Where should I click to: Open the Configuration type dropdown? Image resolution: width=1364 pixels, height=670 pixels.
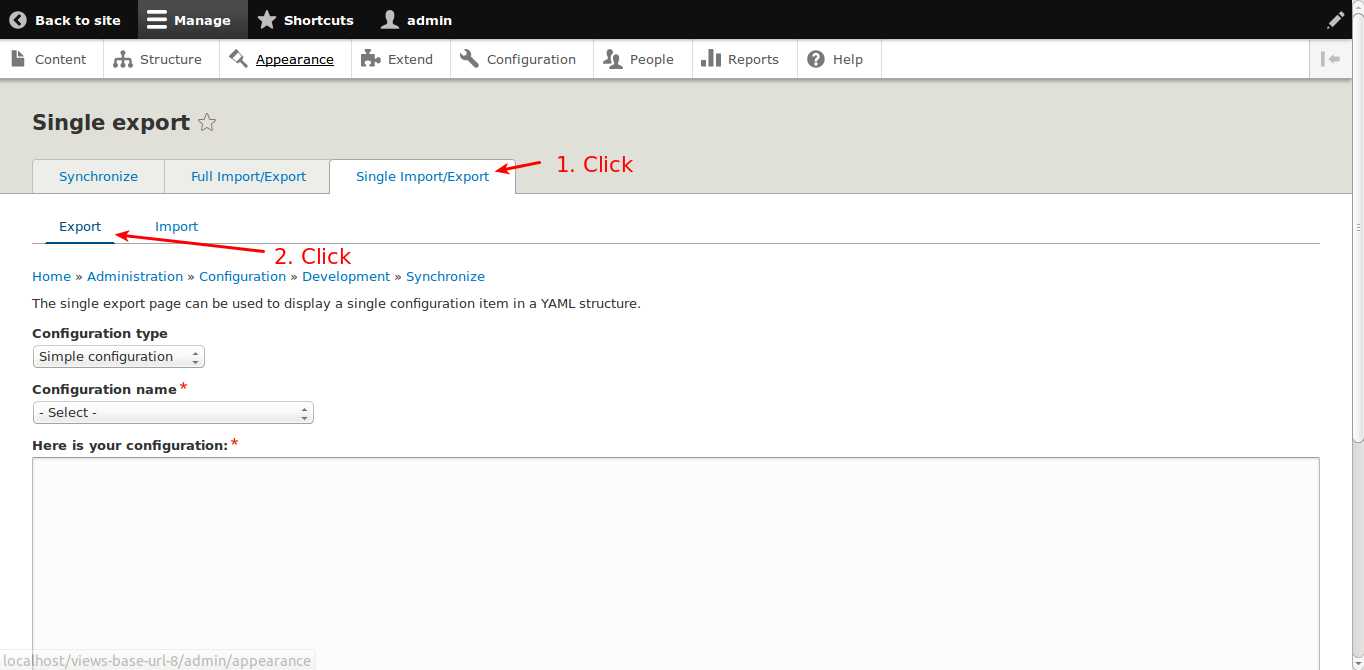click(118, 356)
